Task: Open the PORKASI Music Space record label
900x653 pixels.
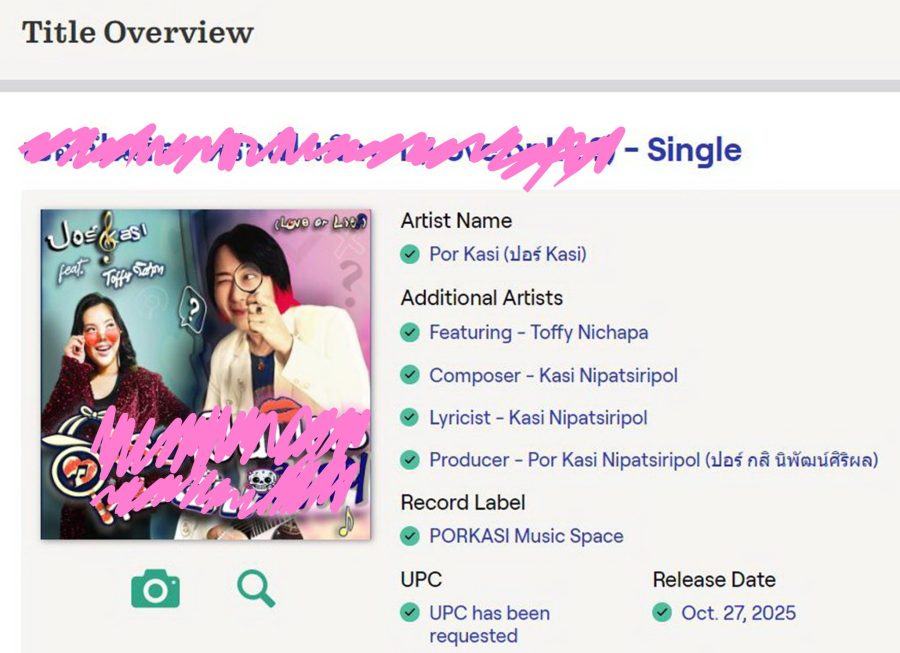Action: pos(526,536)
